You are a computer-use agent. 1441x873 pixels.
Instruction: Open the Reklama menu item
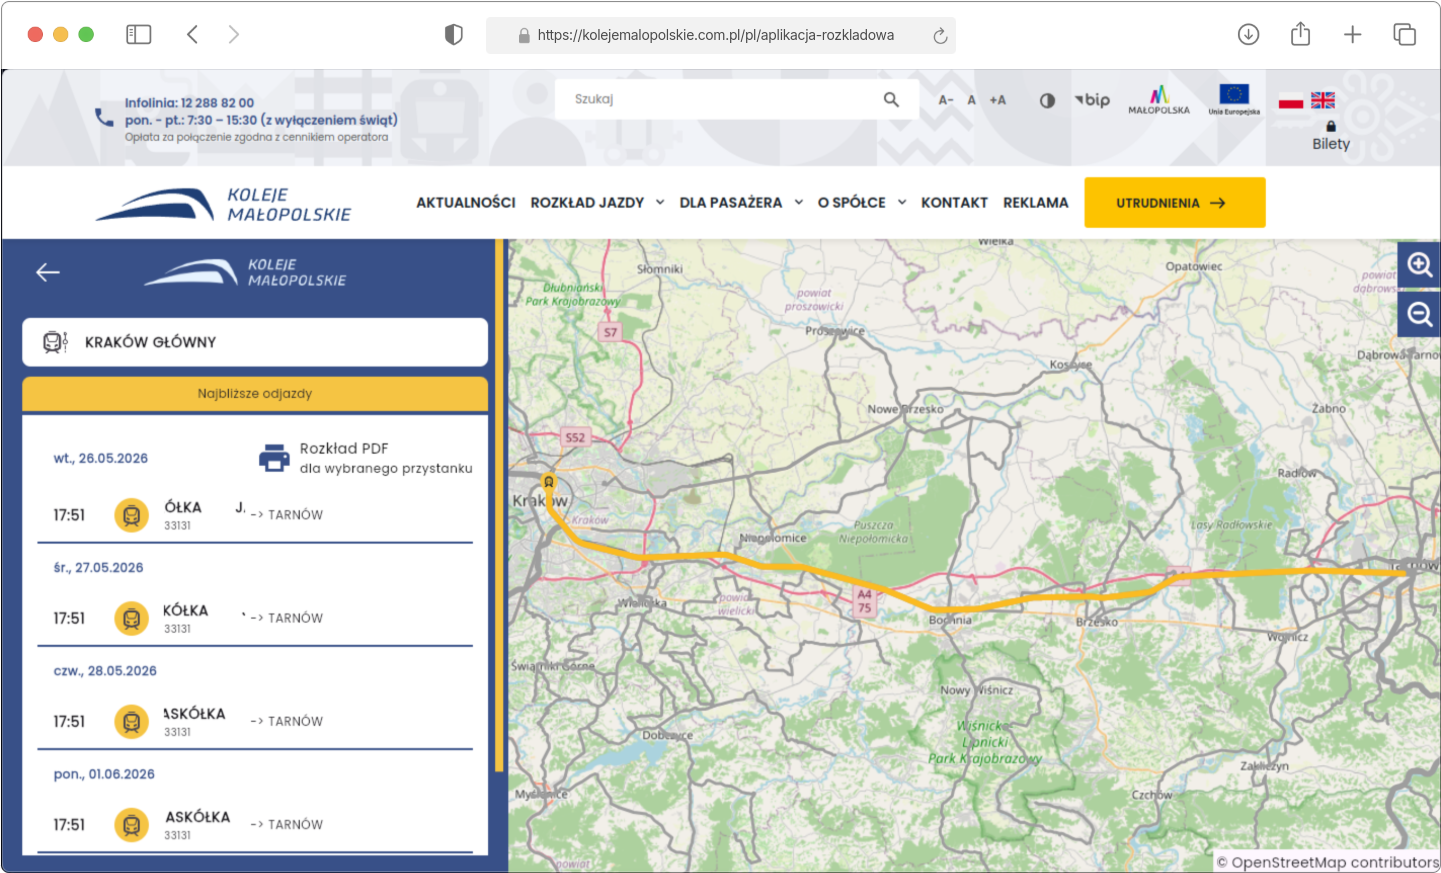1036,203
